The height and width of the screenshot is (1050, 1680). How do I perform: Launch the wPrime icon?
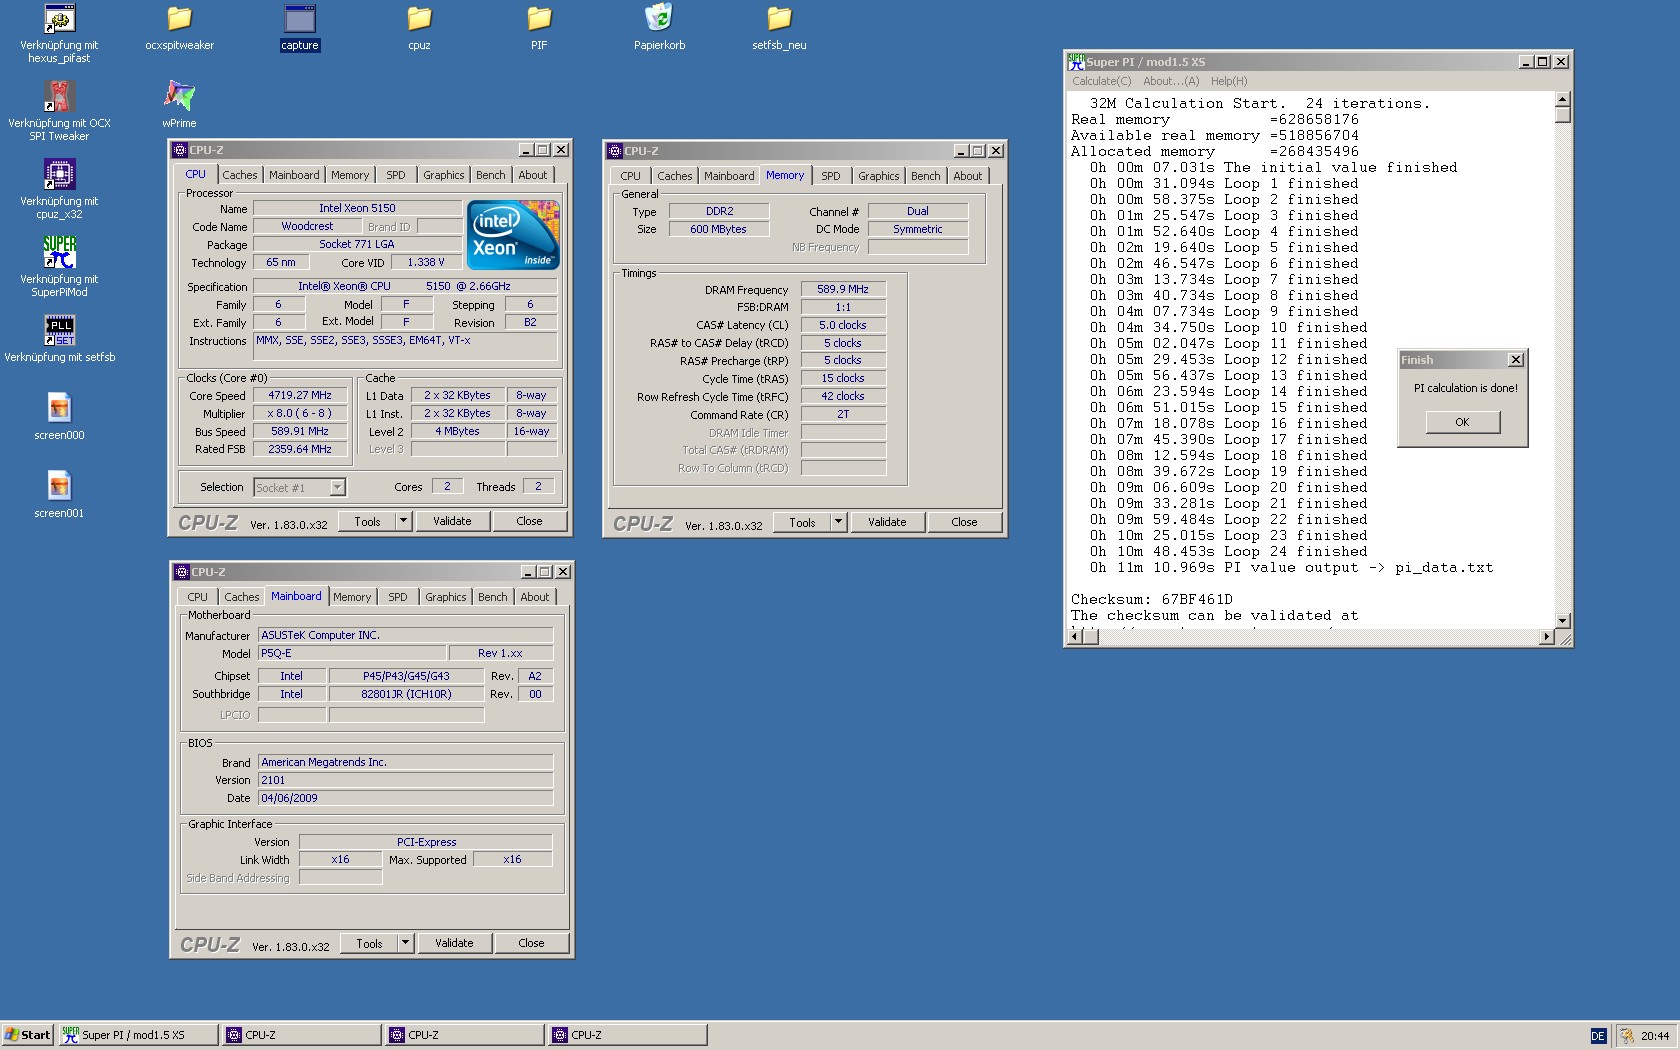[x=179, y=97]
